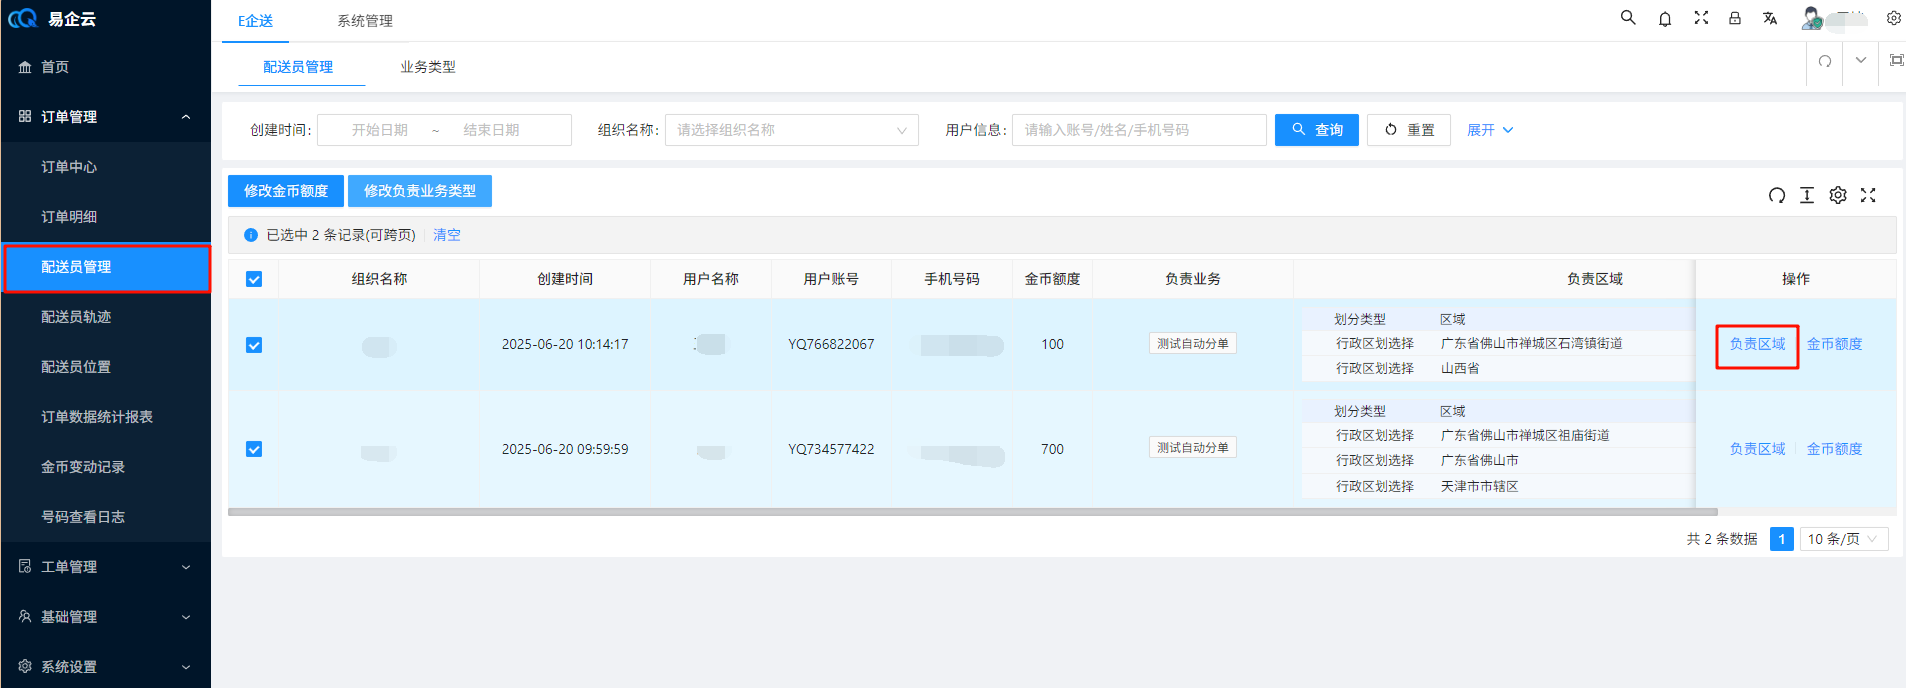Expand table to fullscreen icon

pyautogui.click(x=1868, y=195)
